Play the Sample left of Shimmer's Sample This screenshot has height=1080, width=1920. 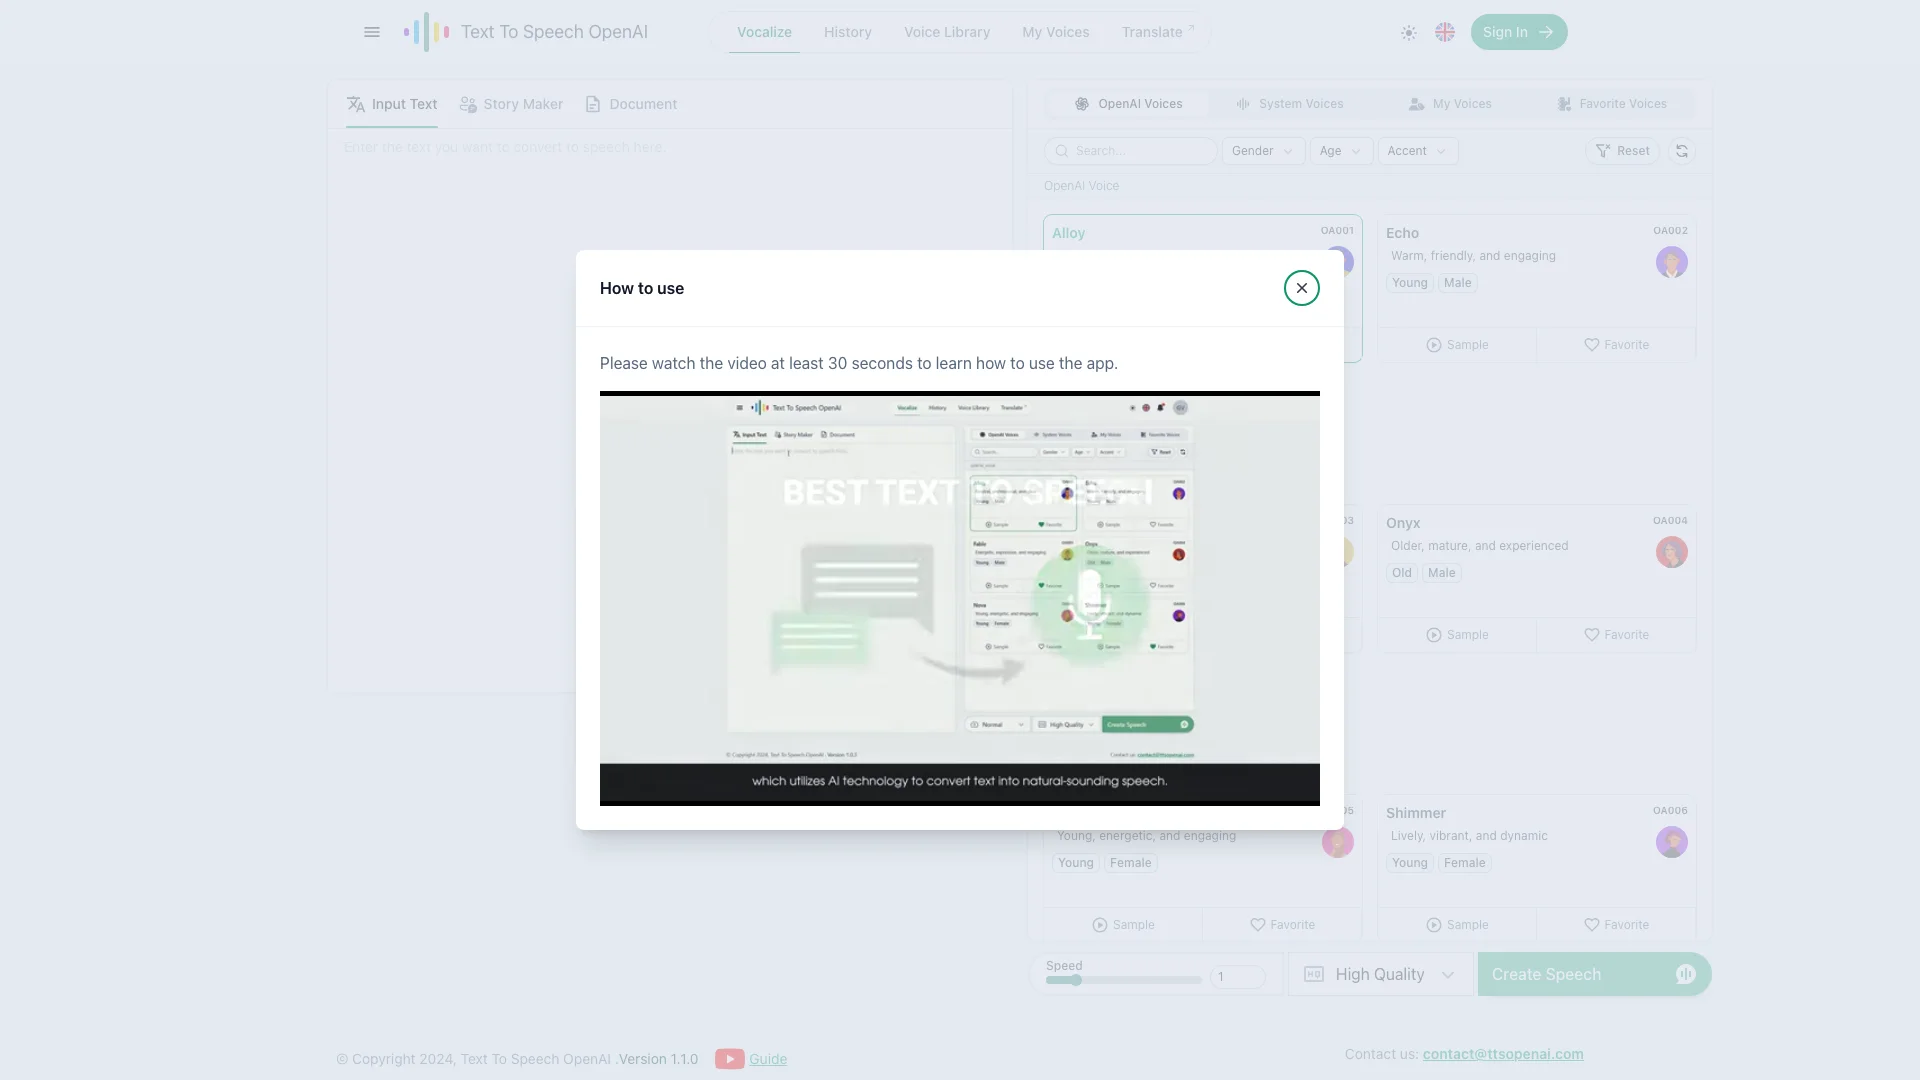[x=1123, y=925]
